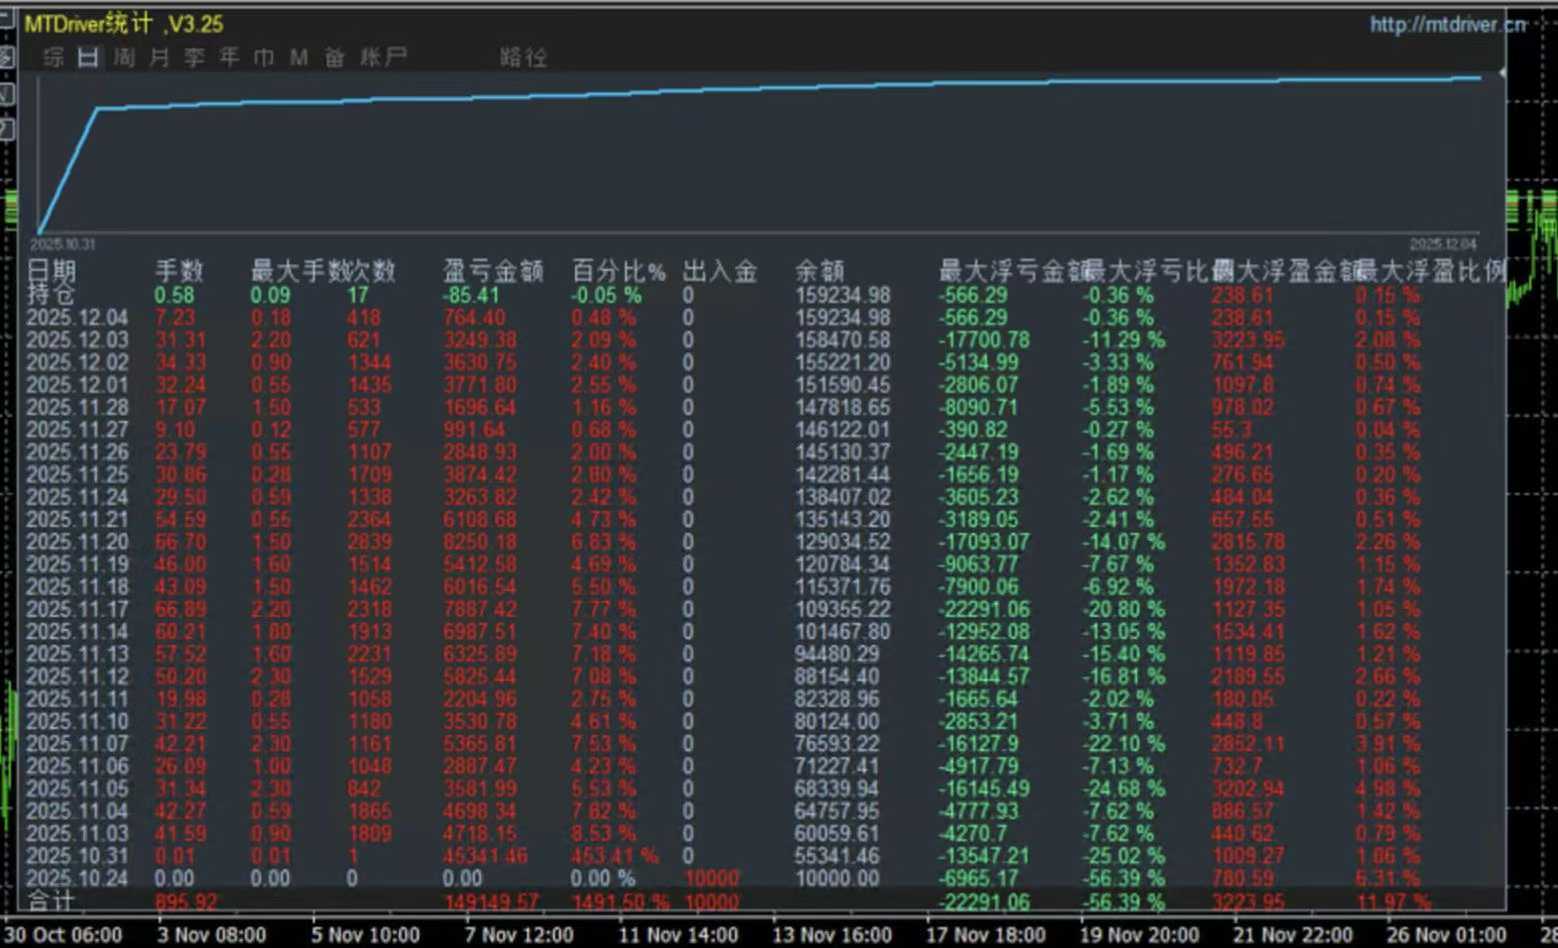Switch to the 年 yearly tab
This screenshot has height=948, width=1558.
(x=229, y=57)
